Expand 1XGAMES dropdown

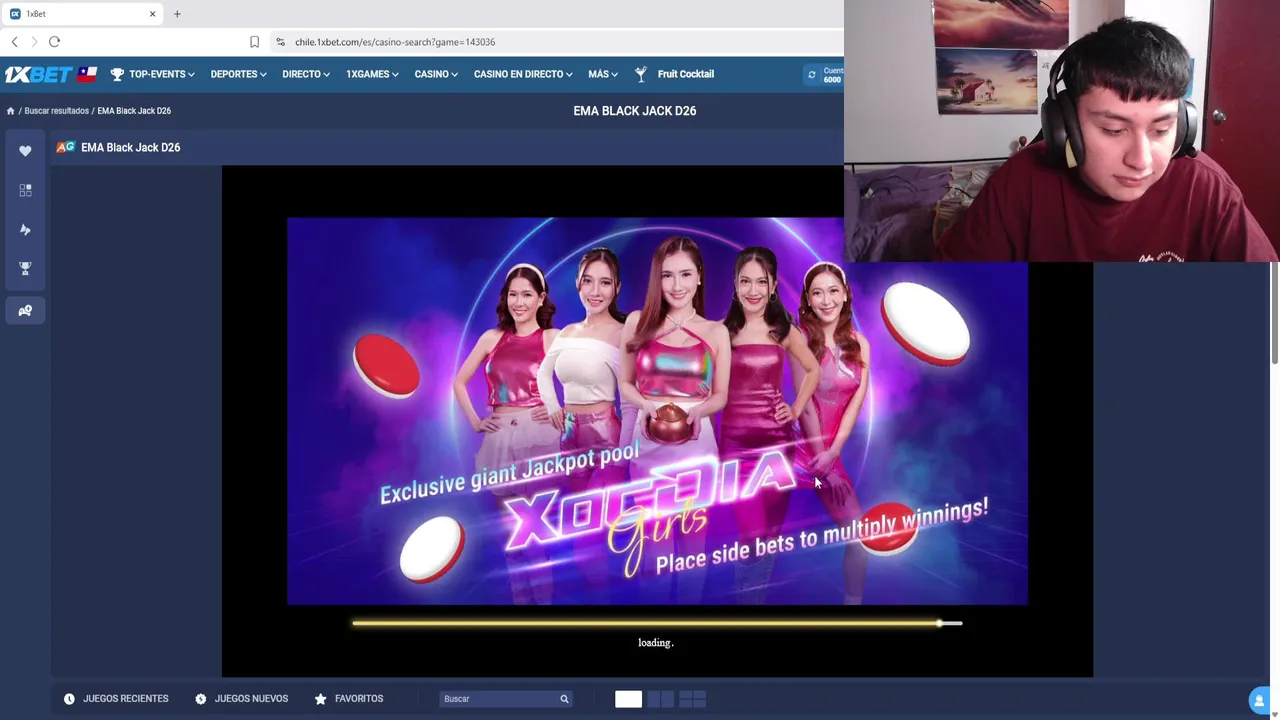372,74
